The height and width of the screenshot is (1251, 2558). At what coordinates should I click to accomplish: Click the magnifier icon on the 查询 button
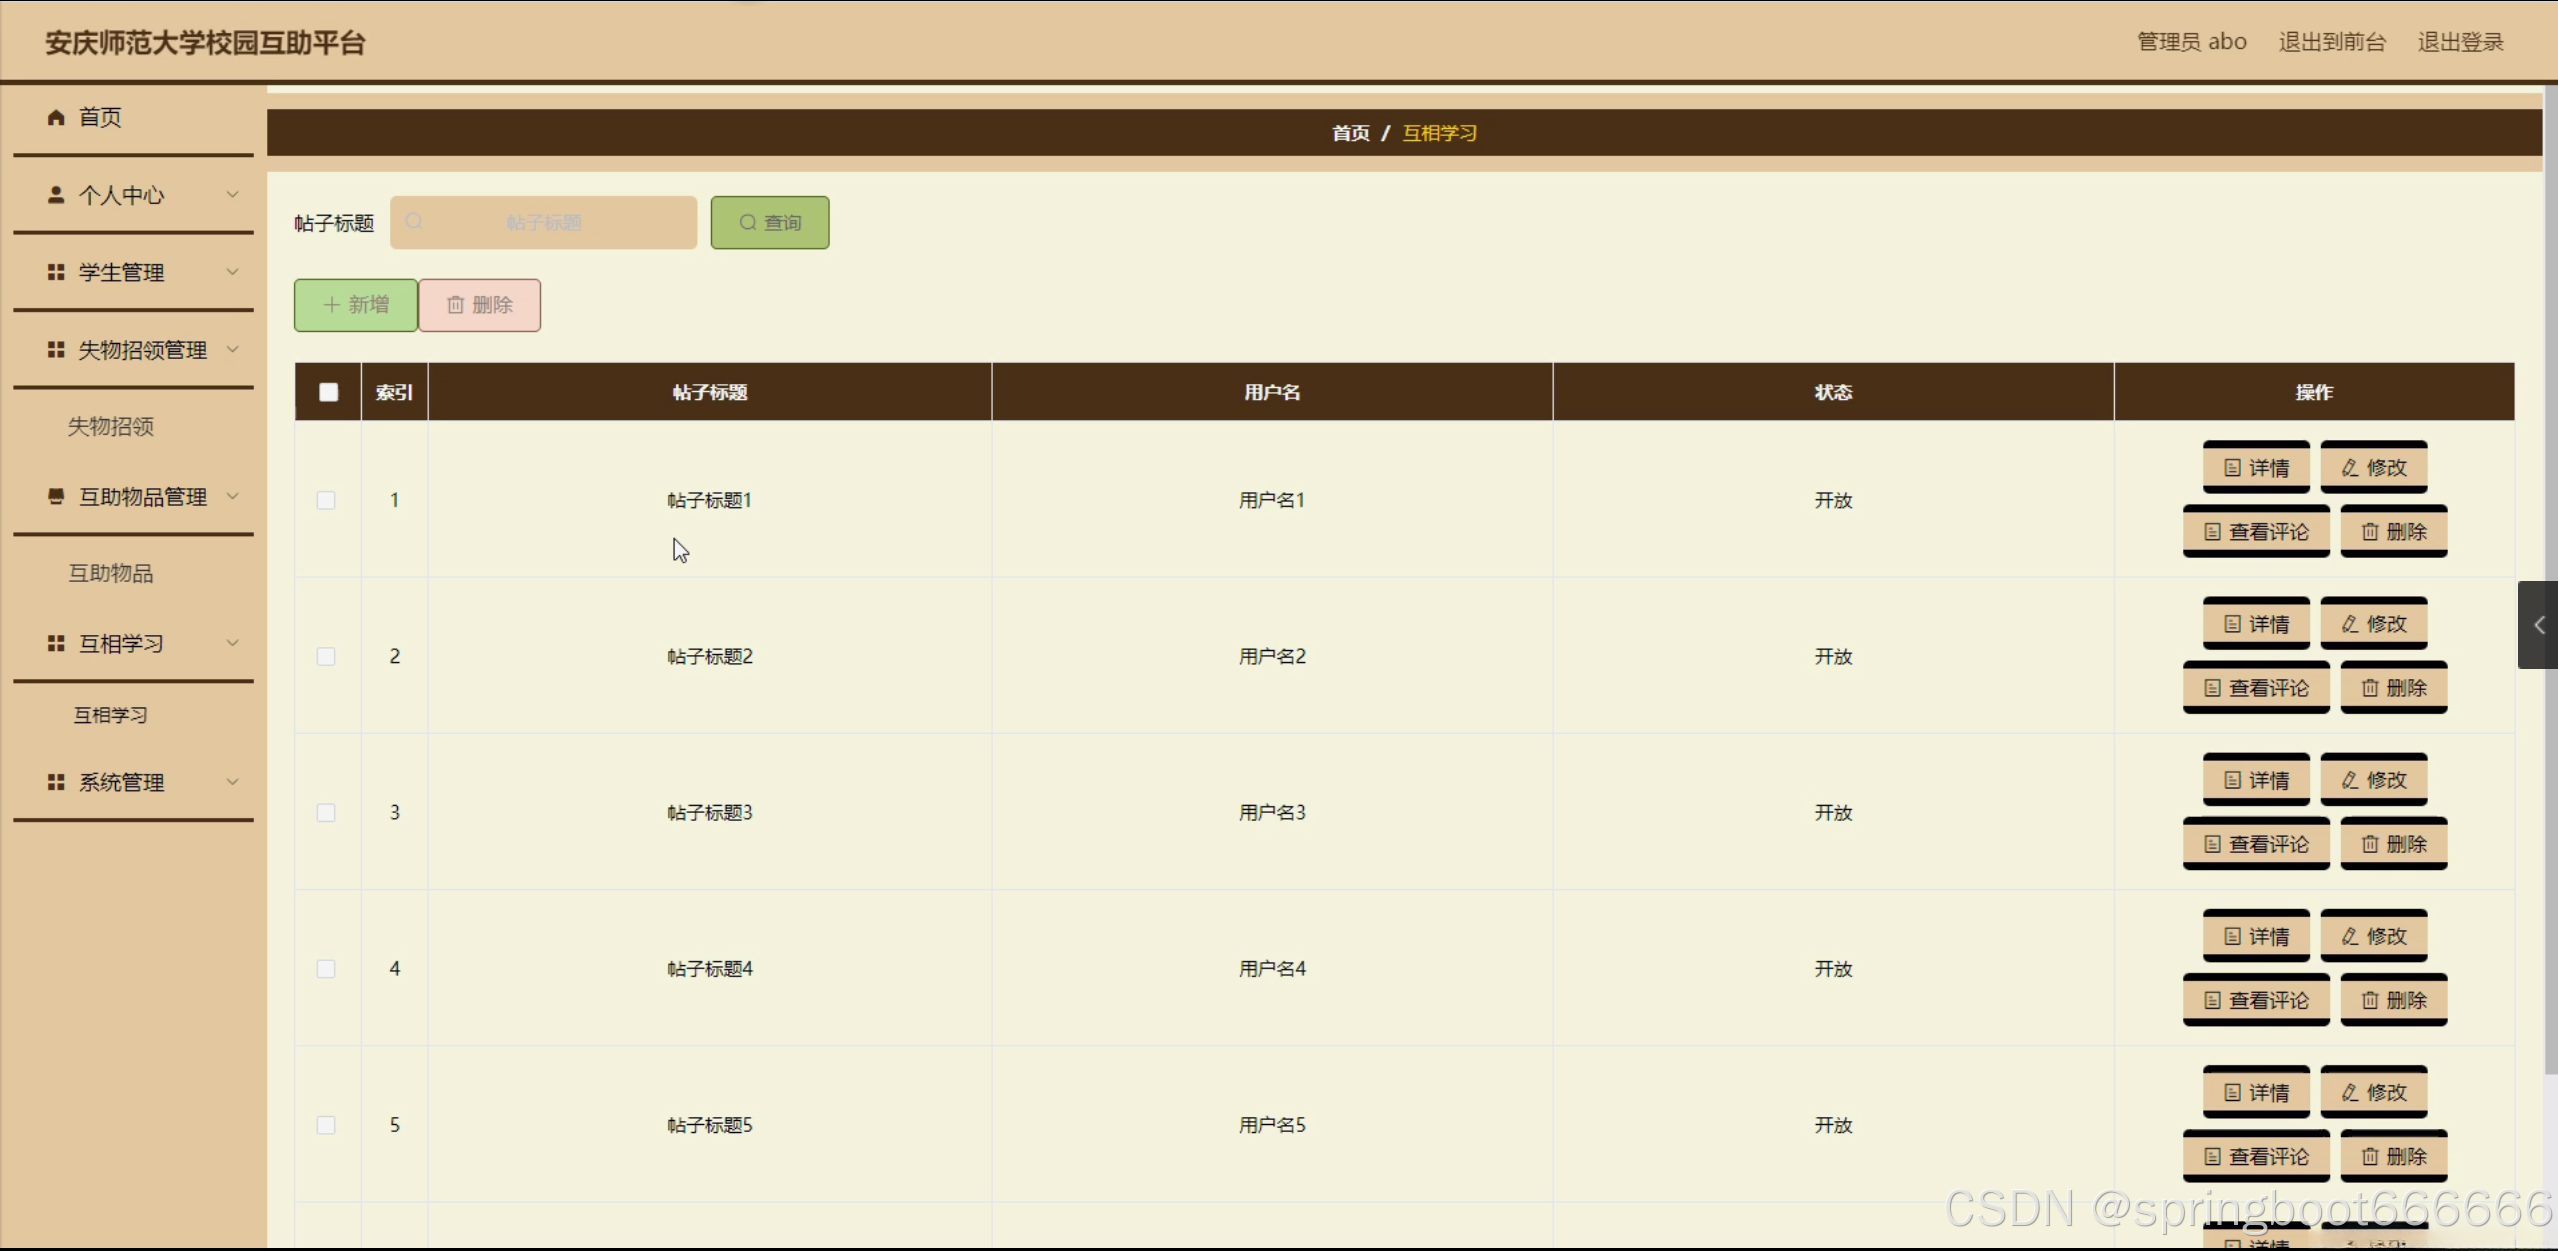click(747, 222)
